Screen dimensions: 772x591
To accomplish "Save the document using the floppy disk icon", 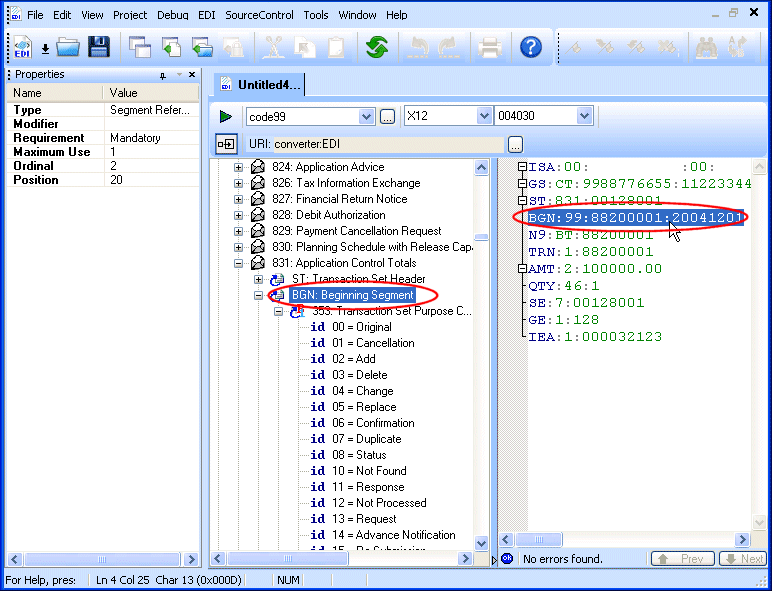I will (98, 46).
